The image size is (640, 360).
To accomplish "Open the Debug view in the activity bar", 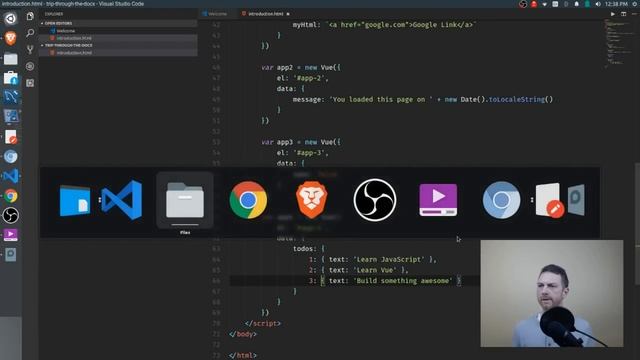I will coord(30,66).
